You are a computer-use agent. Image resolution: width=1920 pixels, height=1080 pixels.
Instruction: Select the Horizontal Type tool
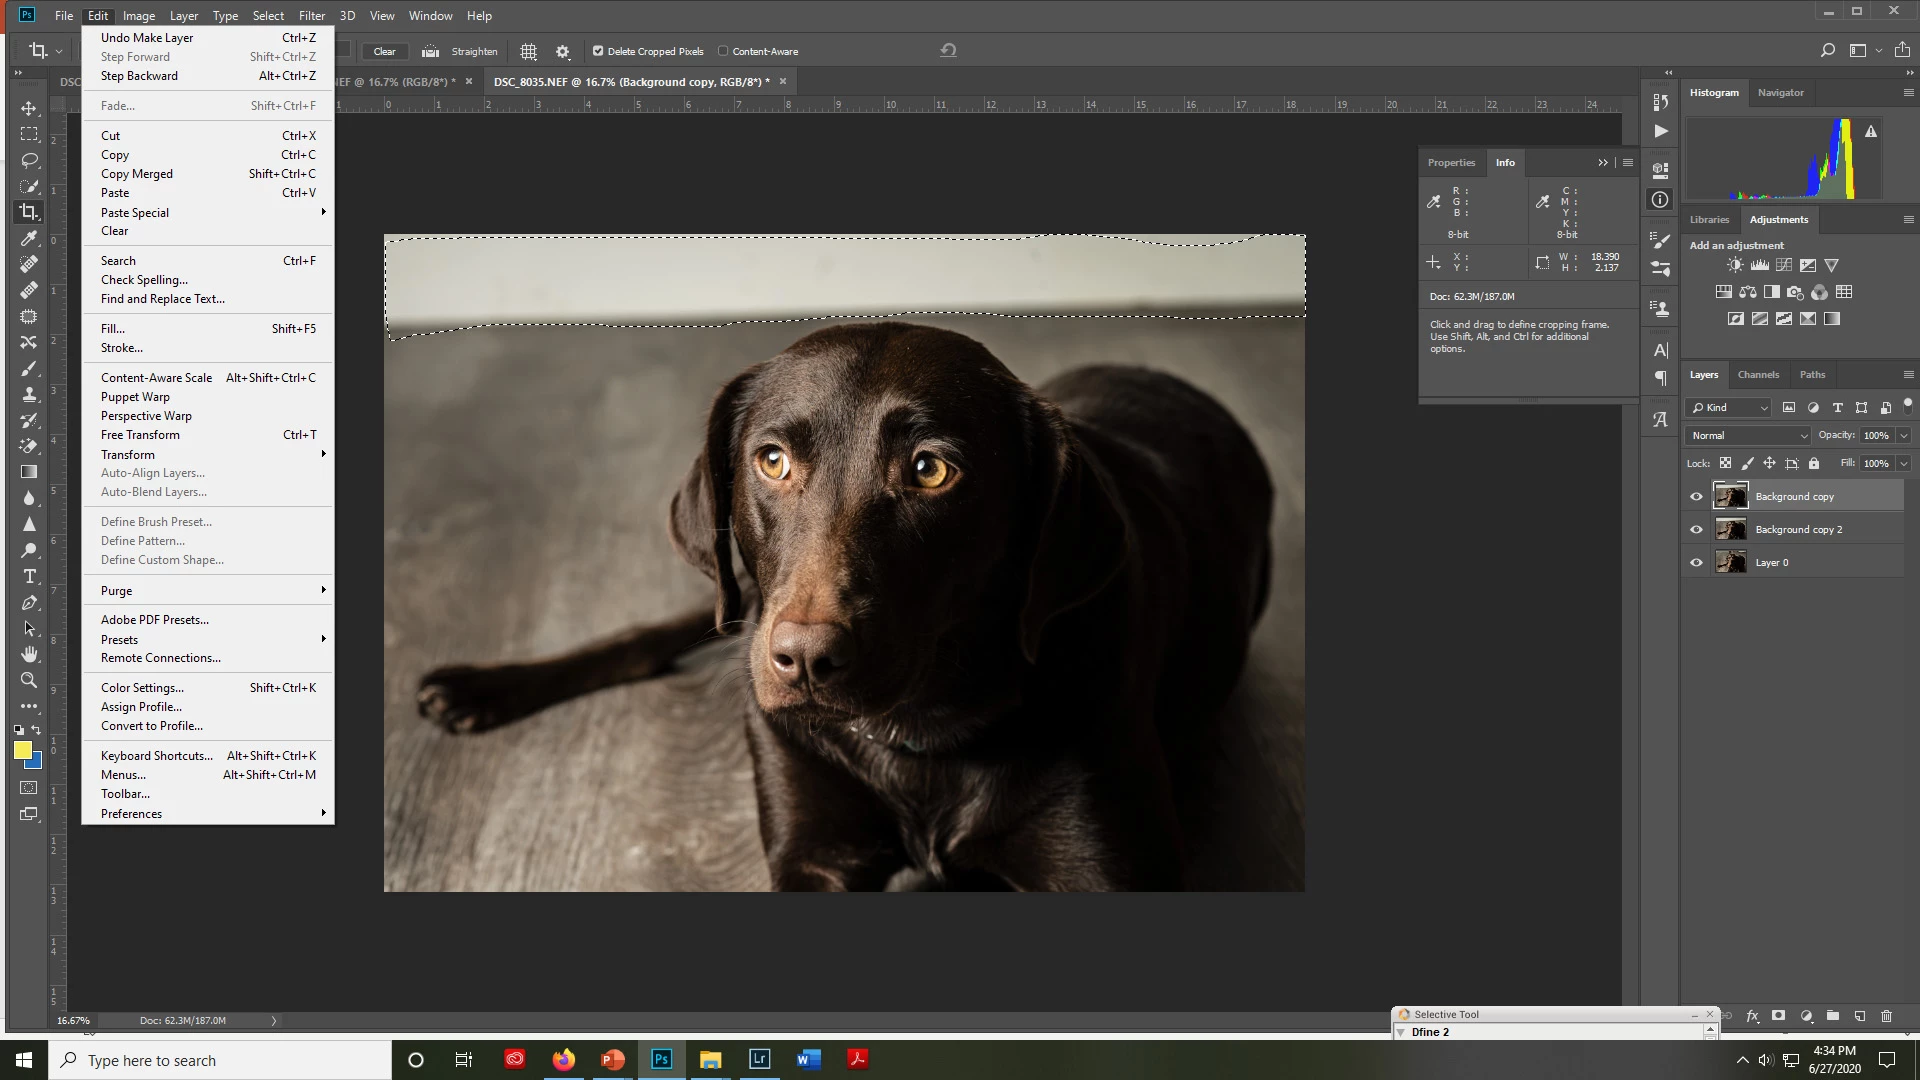(x=29, y=577)
